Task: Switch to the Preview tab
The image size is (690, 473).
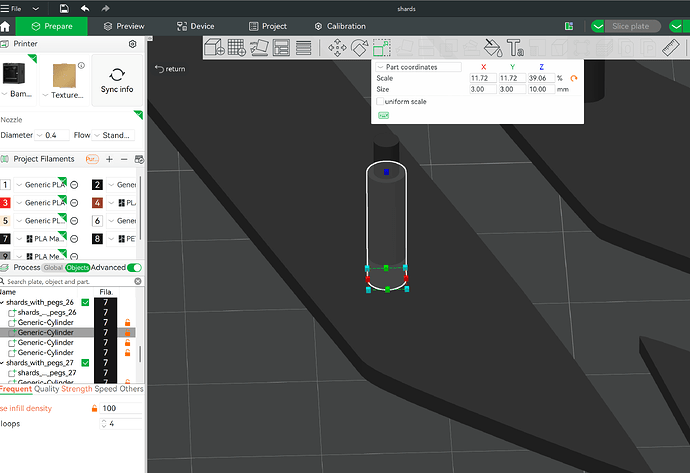Action: point(124,26)
